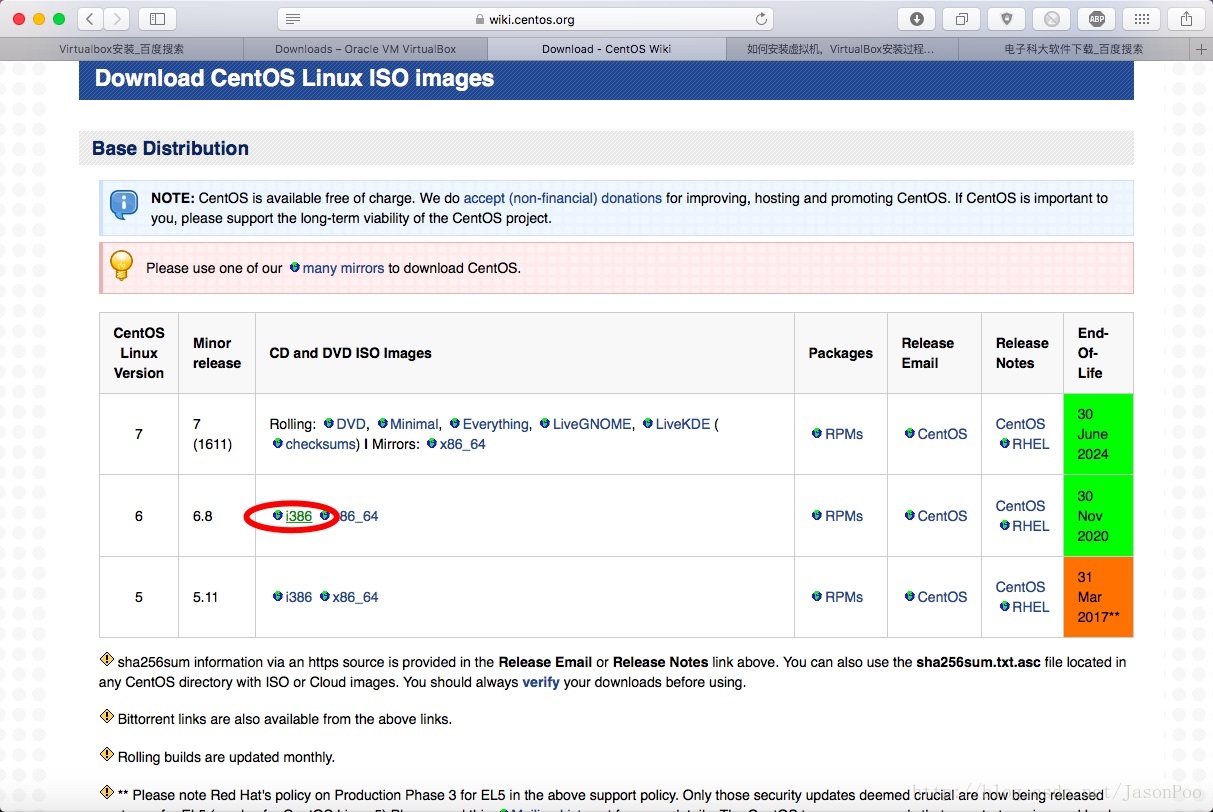
Task: Click the 31 Mar 2017** End-Of-Life cell
Action: click(x=1098, y=597)
